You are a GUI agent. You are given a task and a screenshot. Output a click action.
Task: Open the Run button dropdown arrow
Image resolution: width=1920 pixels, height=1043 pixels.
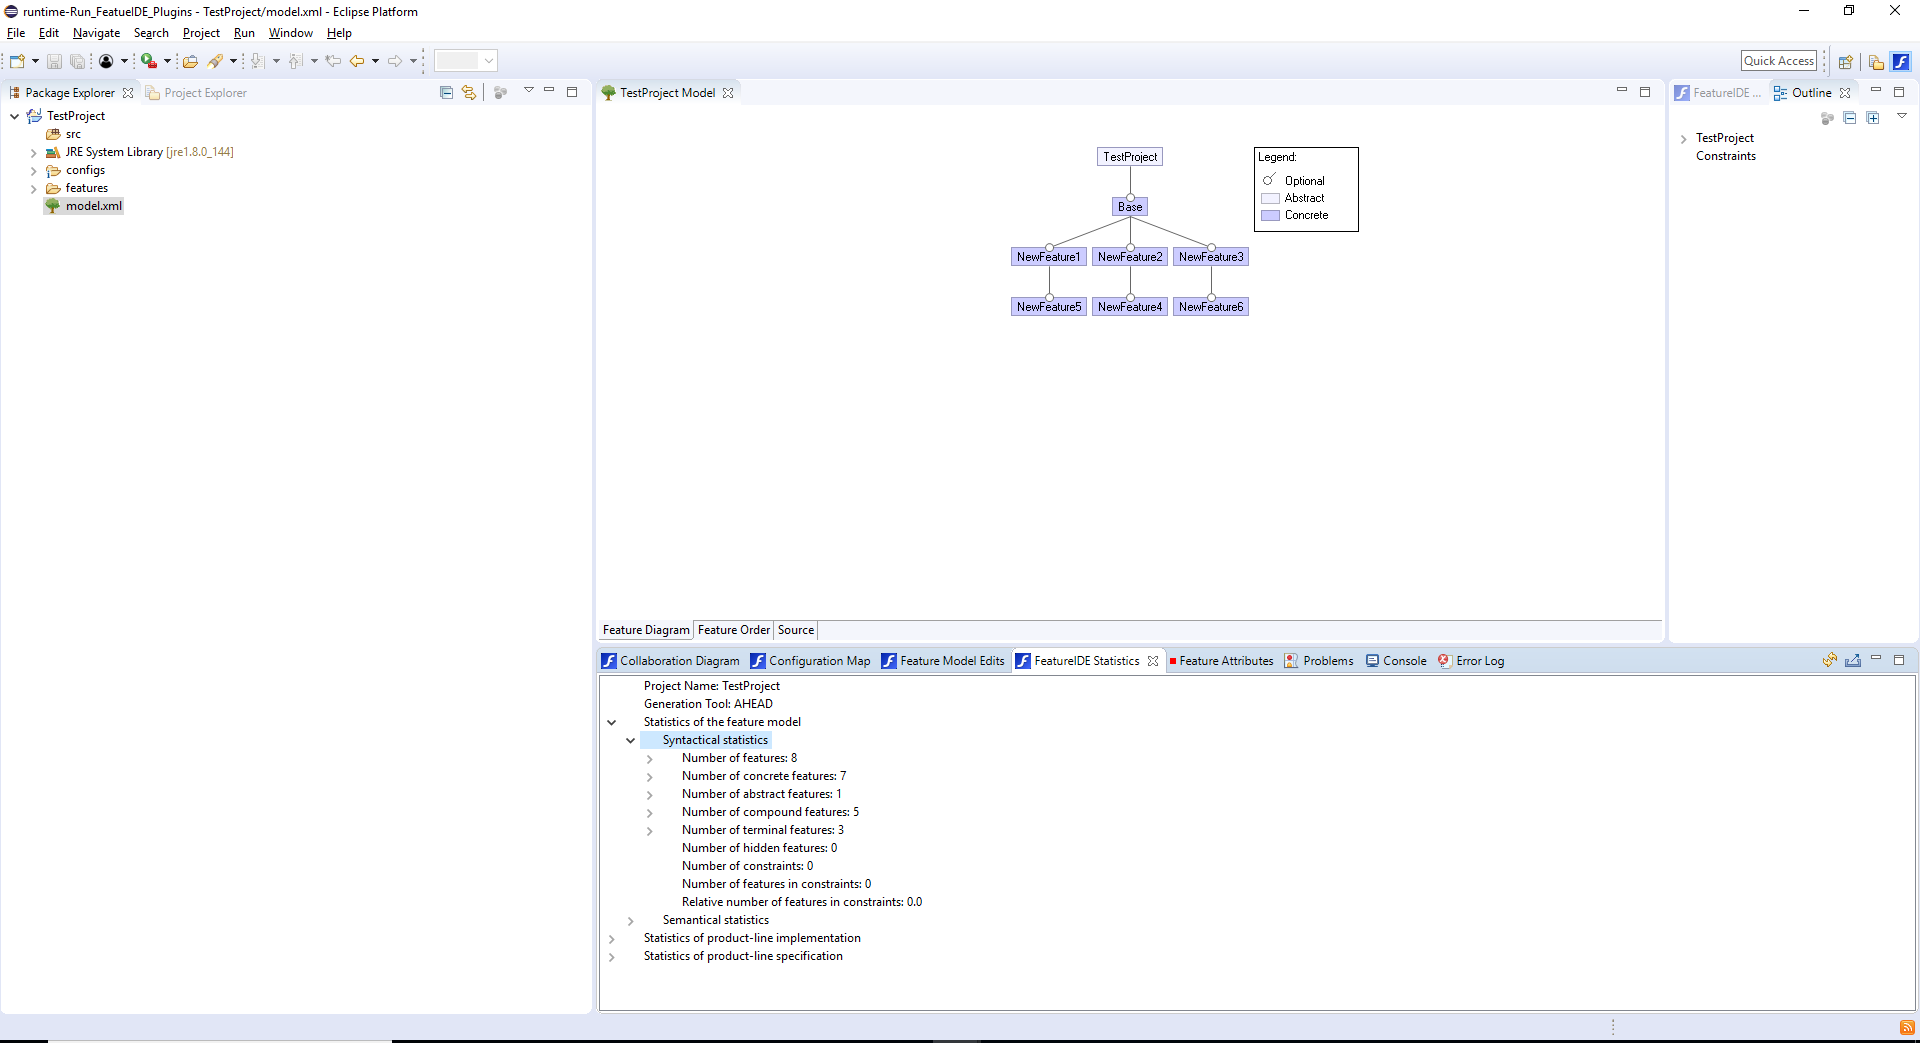(x=167, y=61)
